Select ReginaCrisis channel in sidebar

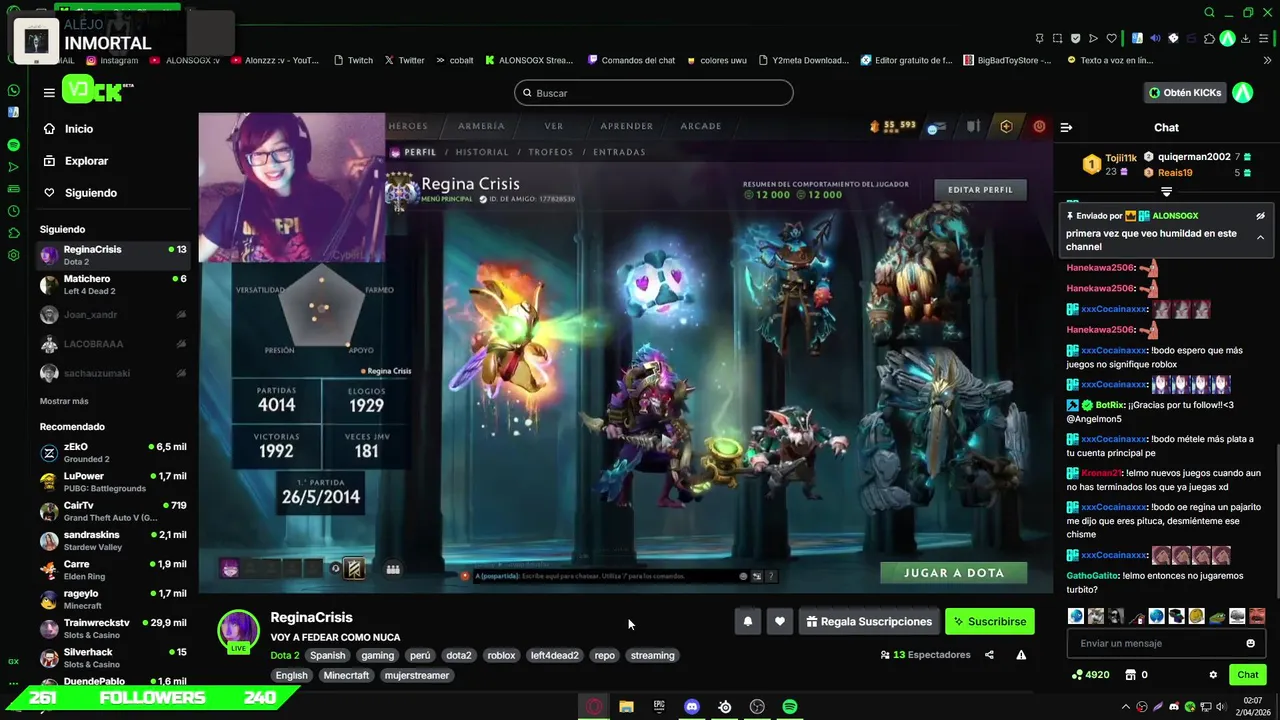point(113,255)
